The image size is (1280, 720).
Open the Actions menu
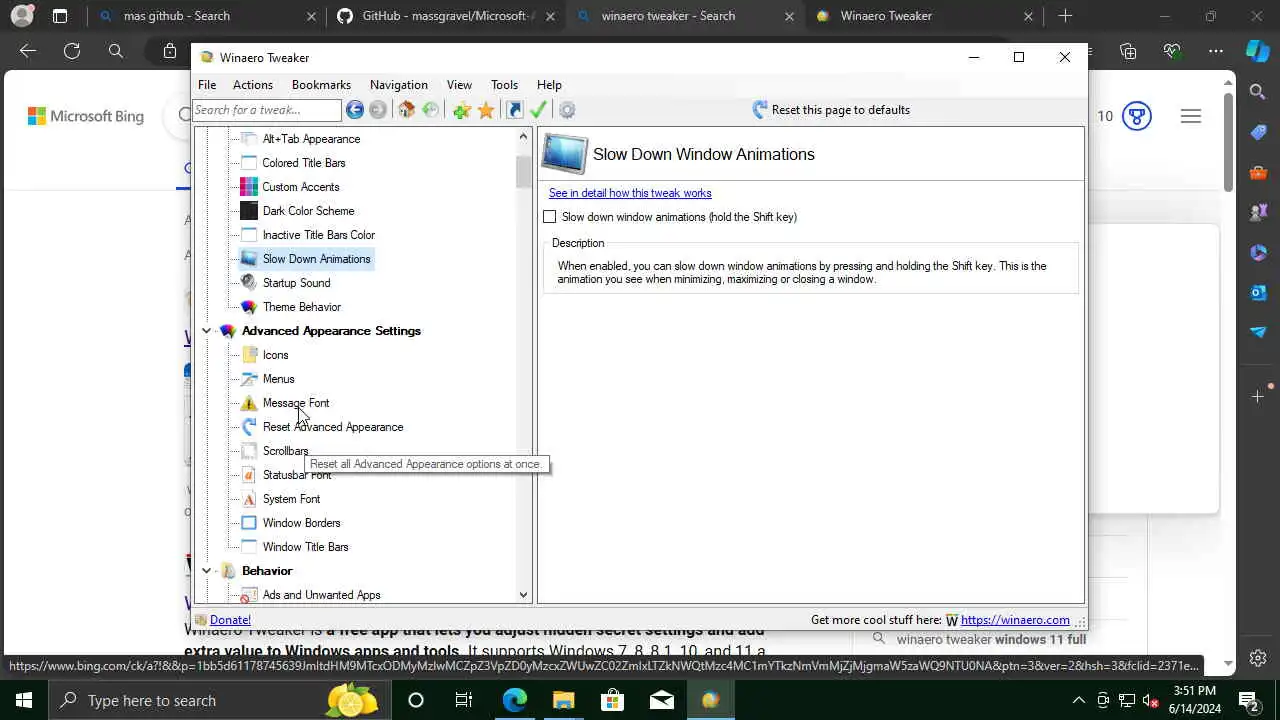(253, 85)
